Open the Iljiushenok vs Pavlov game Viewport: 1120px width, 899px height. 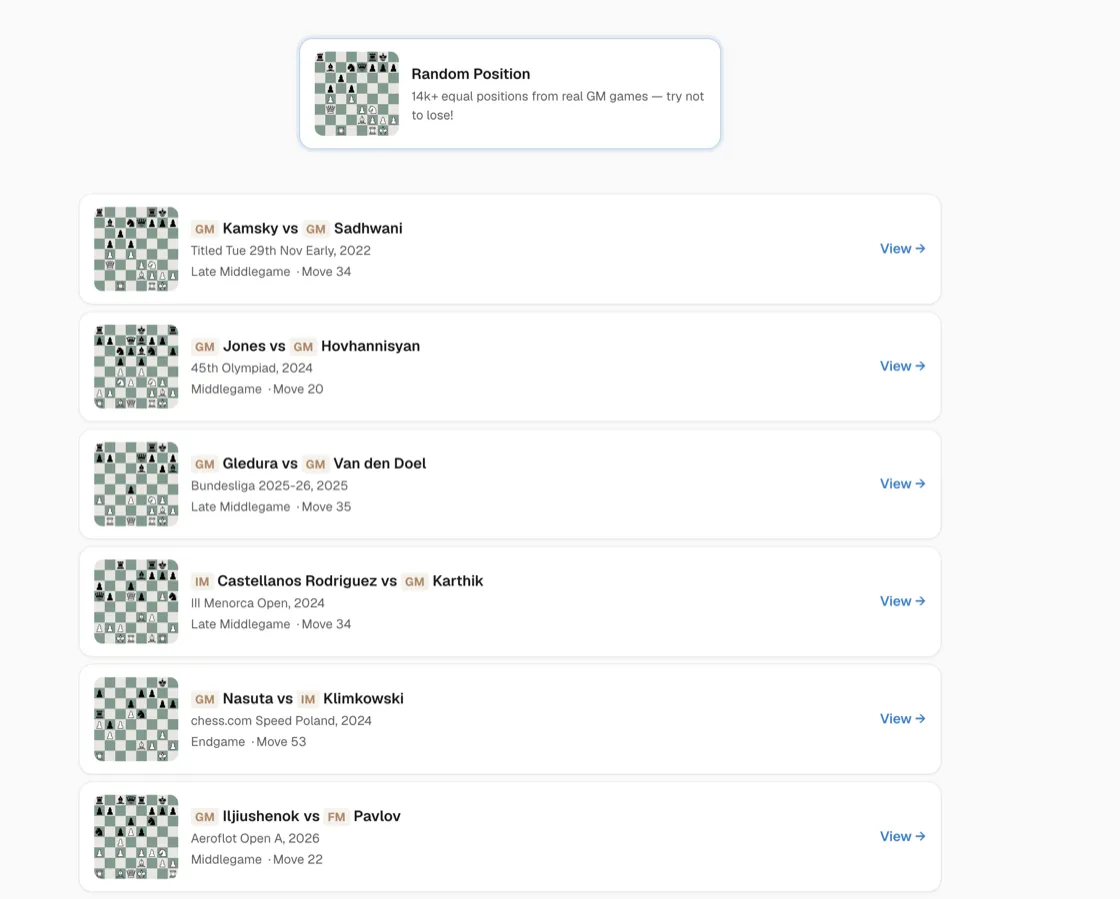pos(902,836)
